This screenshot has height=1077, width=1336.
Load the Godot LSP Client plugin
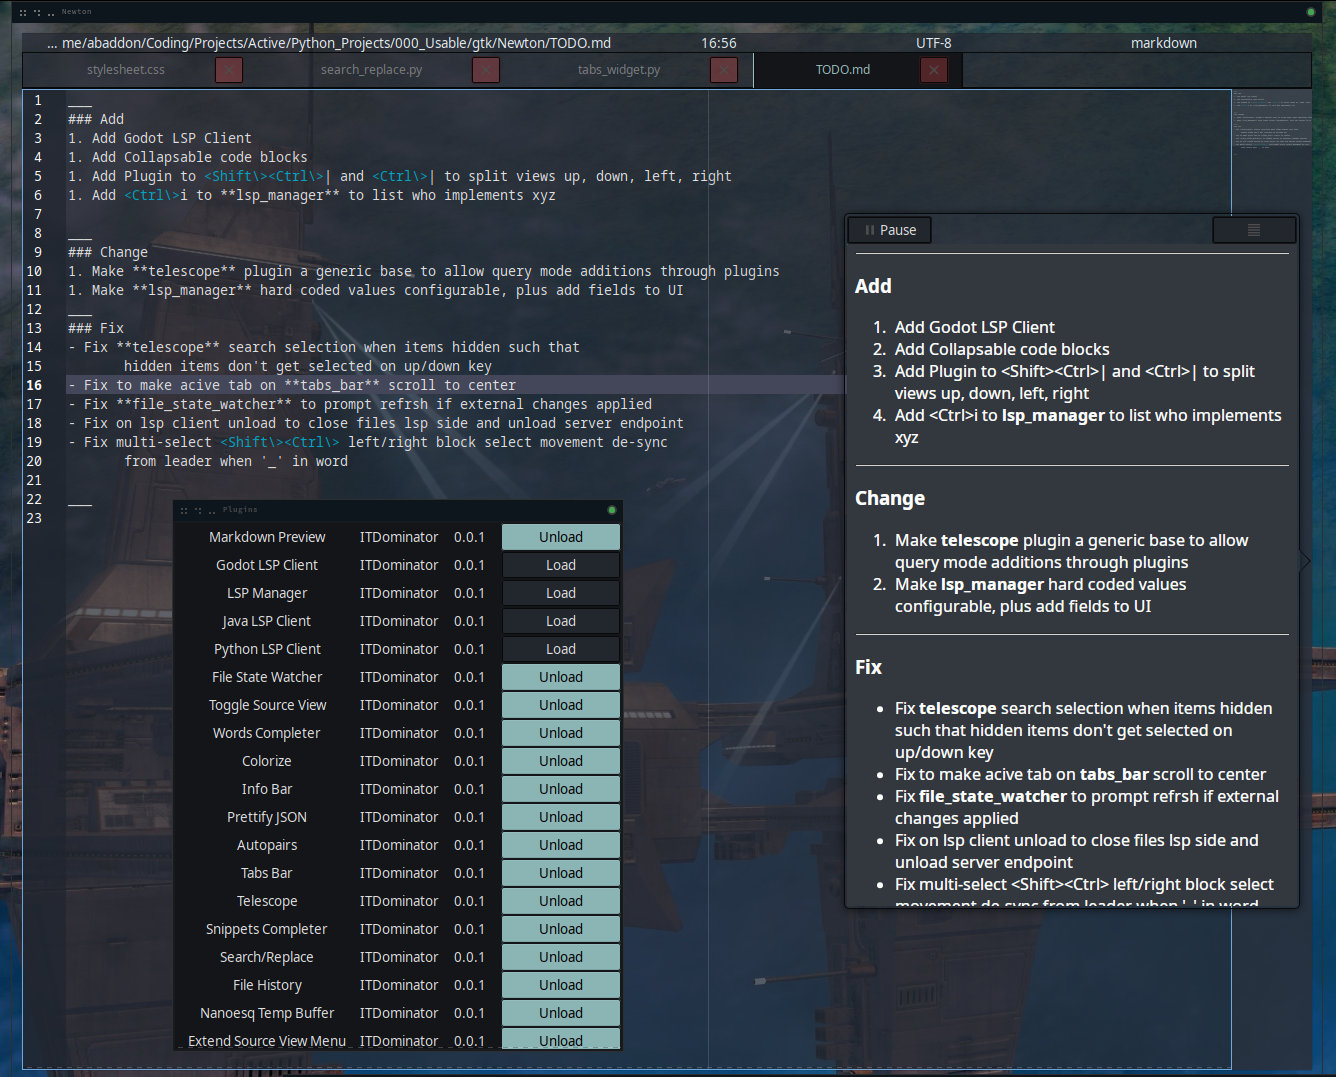pyautogui.click(x=560, y=564)
